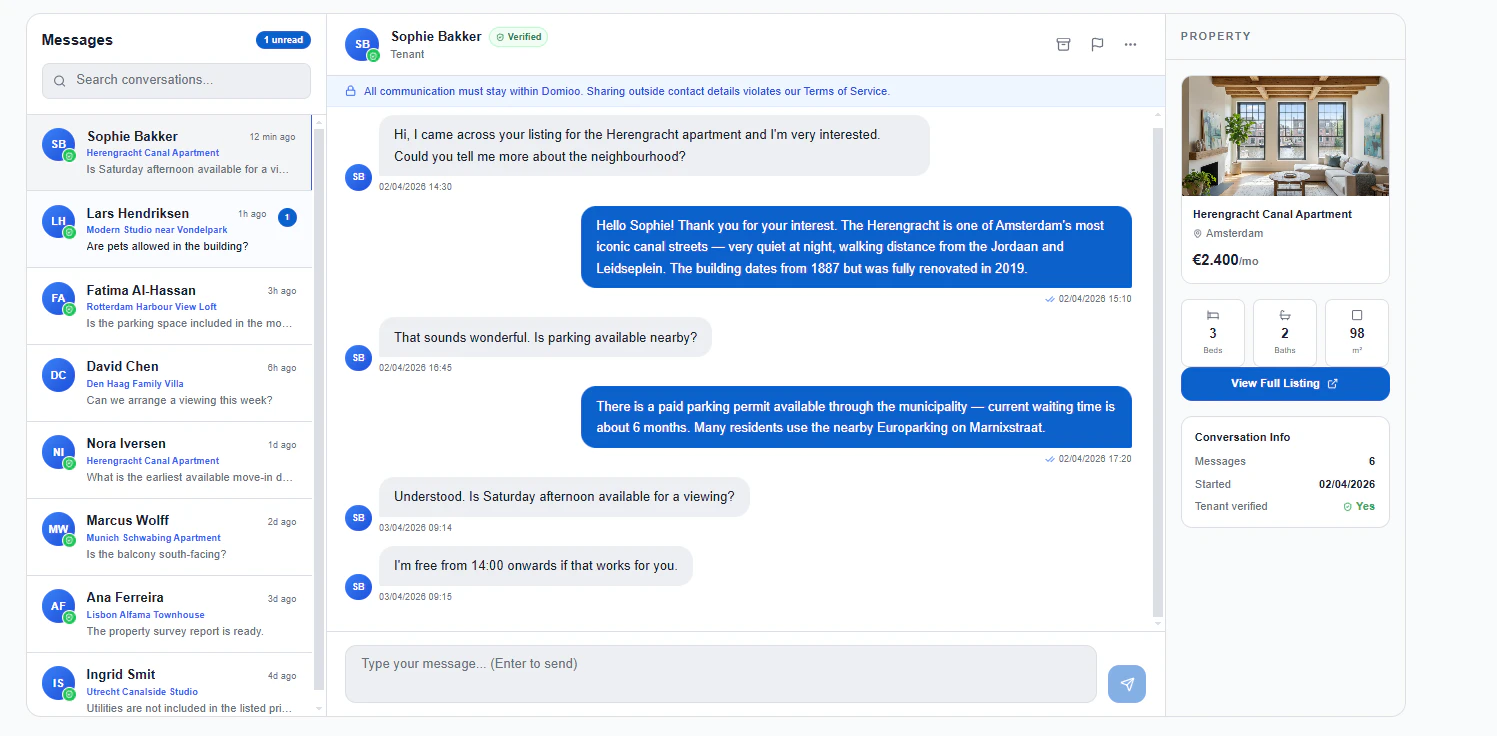Screen dimensions: 1497x736
Task: Click the lock icon in the policy banner
Action: pos(349,91)
